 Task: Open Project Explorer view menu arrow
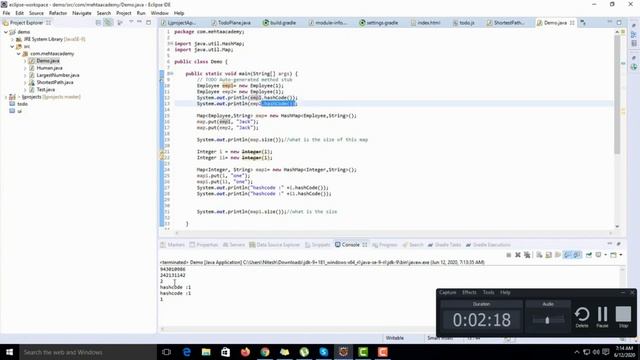point(131,22)
